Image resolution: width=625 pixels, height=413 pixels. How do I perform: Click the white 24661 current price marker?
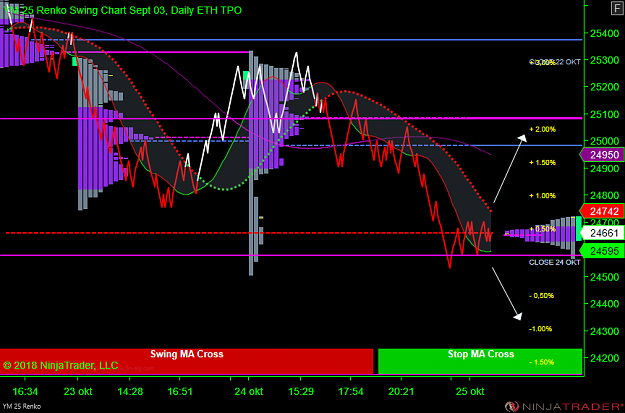(x=603, y=233)
